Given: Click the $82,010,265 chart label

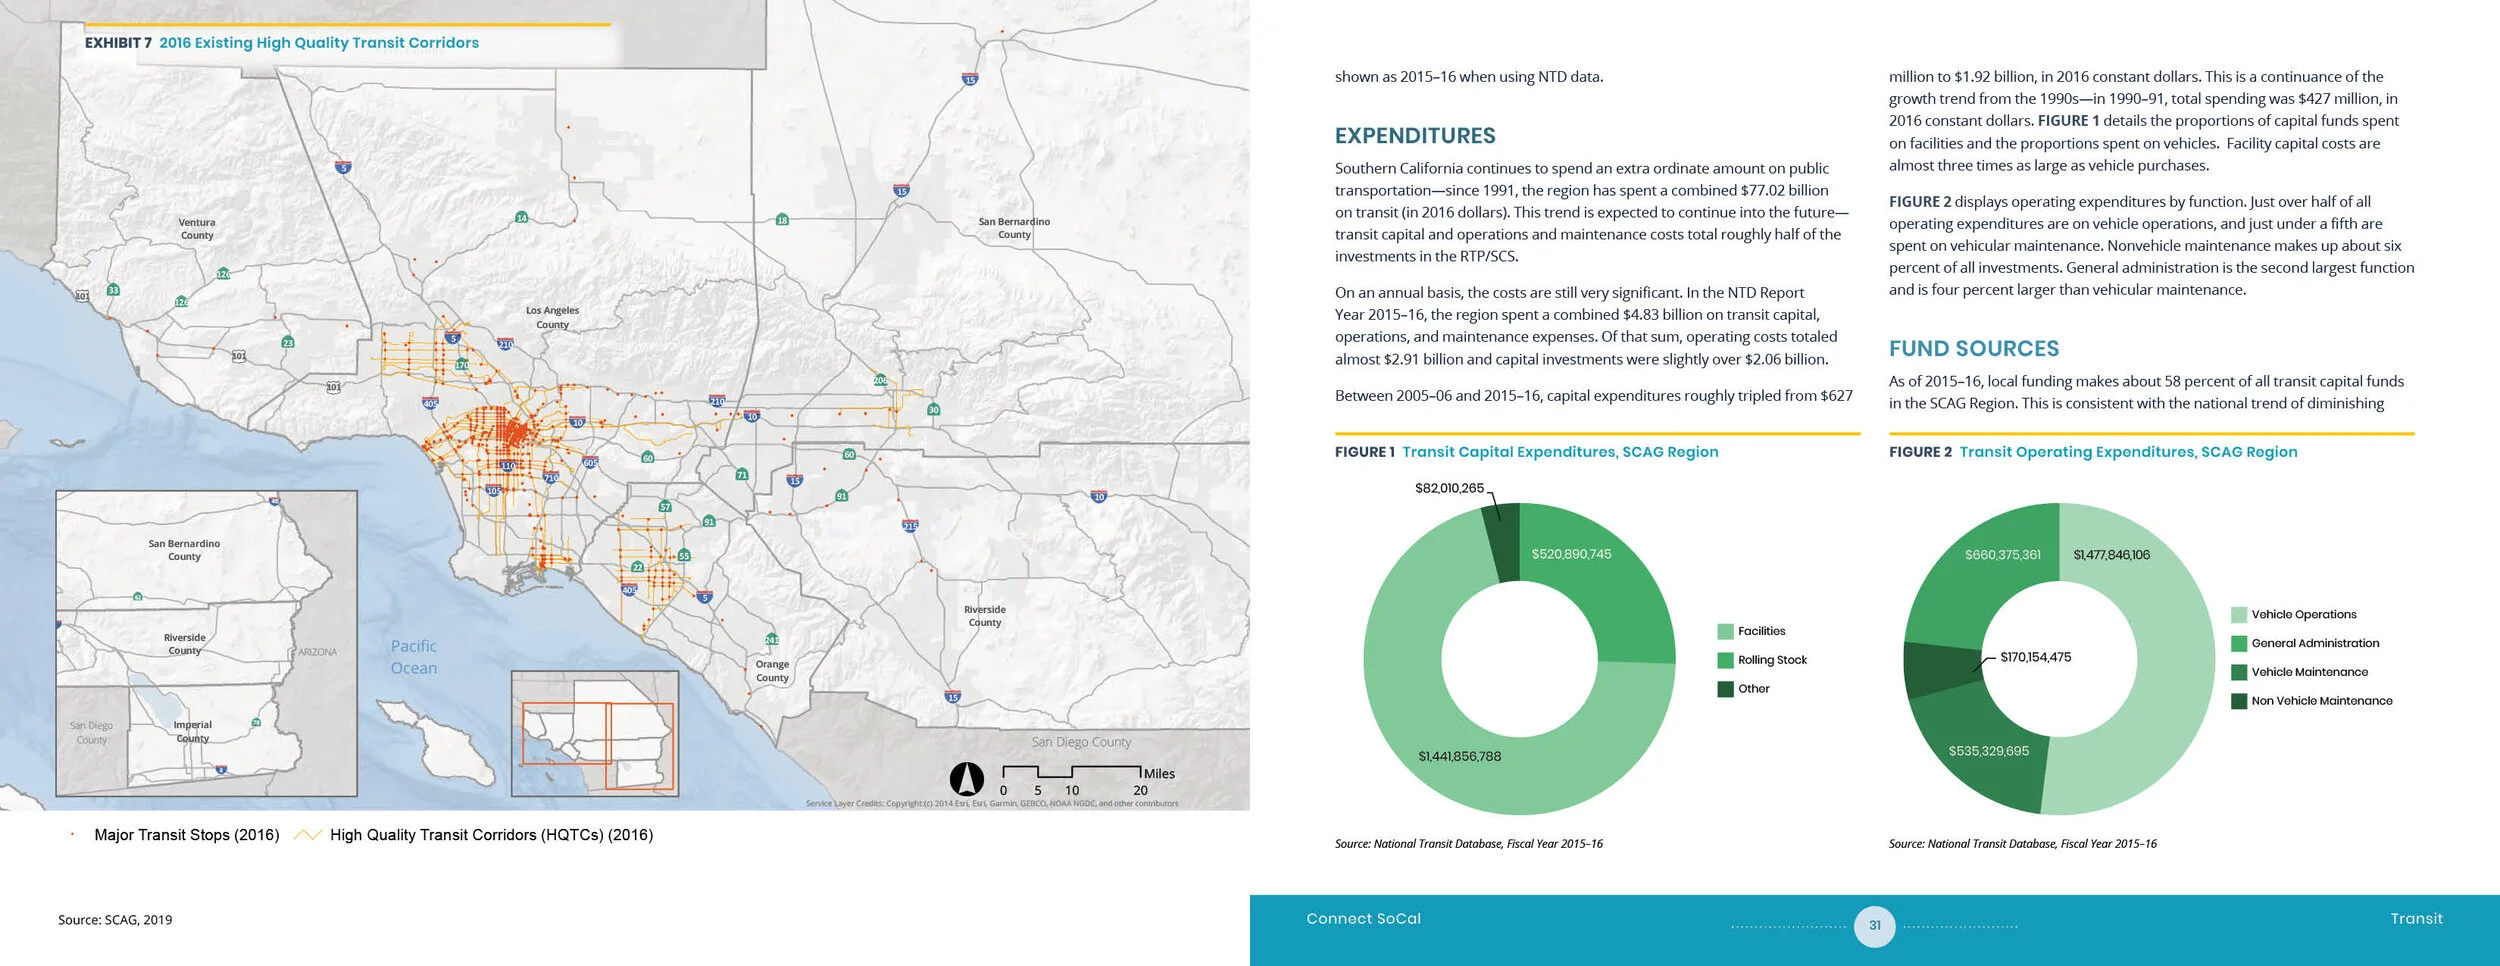Looking at the screenshot, I should 1449,488.
